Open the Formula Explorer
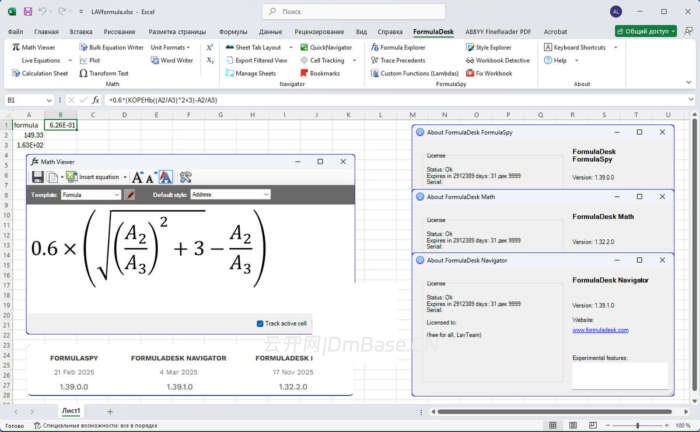This screenshot has height=432, width=700. coord(398,47)
